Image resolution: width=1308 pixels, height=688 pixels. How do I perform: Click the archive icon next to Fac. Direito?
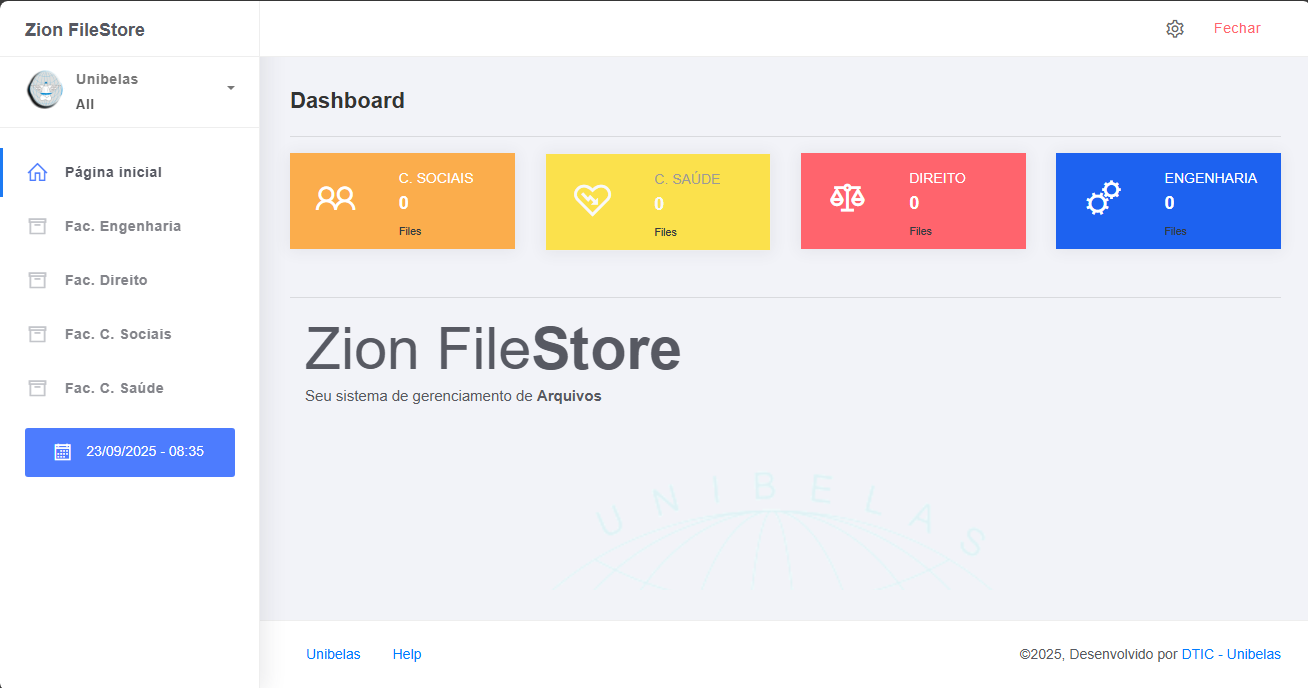38,280
